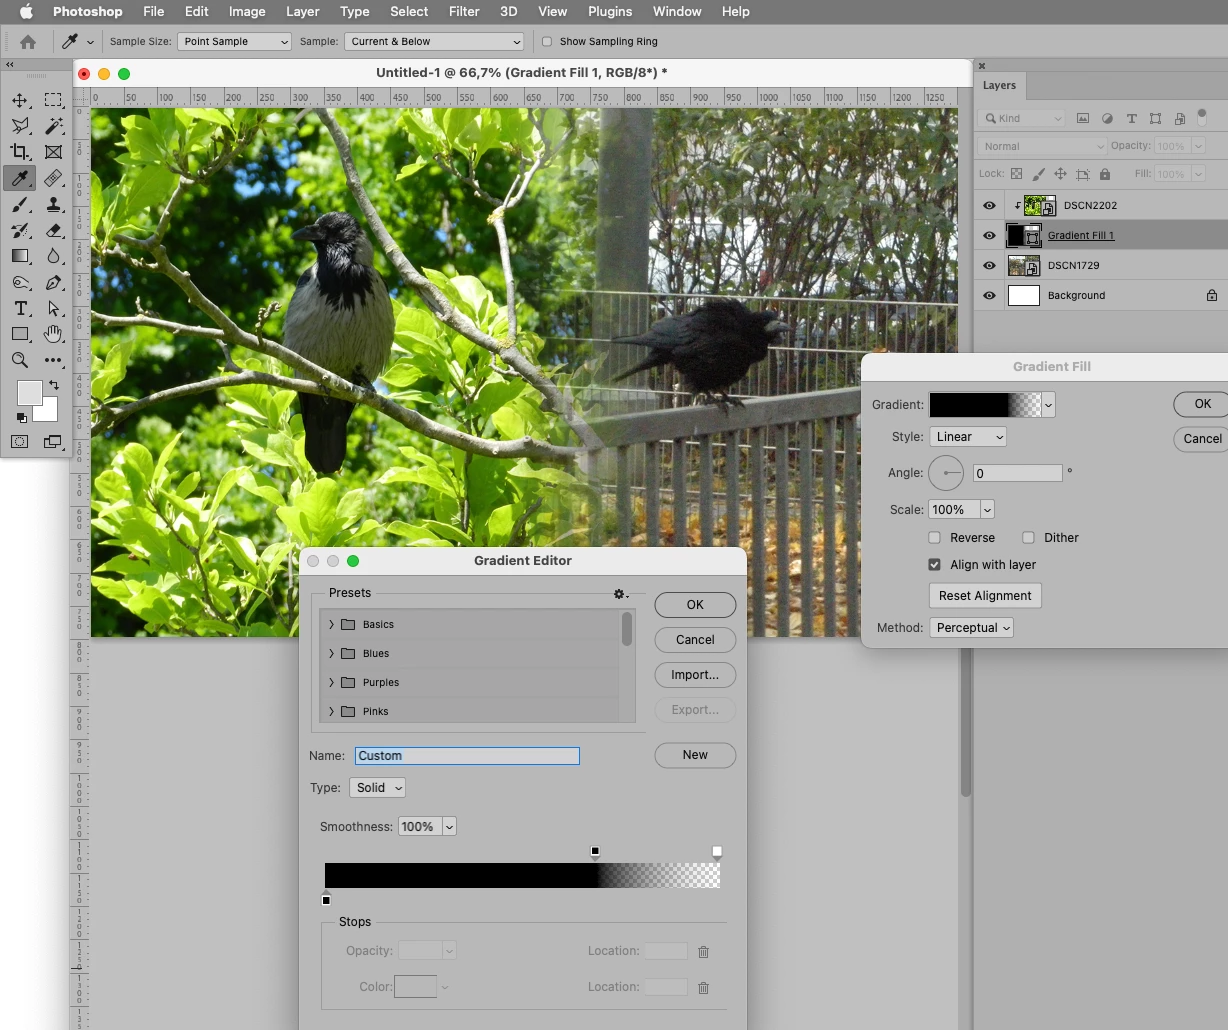1228x1030 pixels.
Task: Enable the Dither checkbox
Action: tap(1028, 538)
